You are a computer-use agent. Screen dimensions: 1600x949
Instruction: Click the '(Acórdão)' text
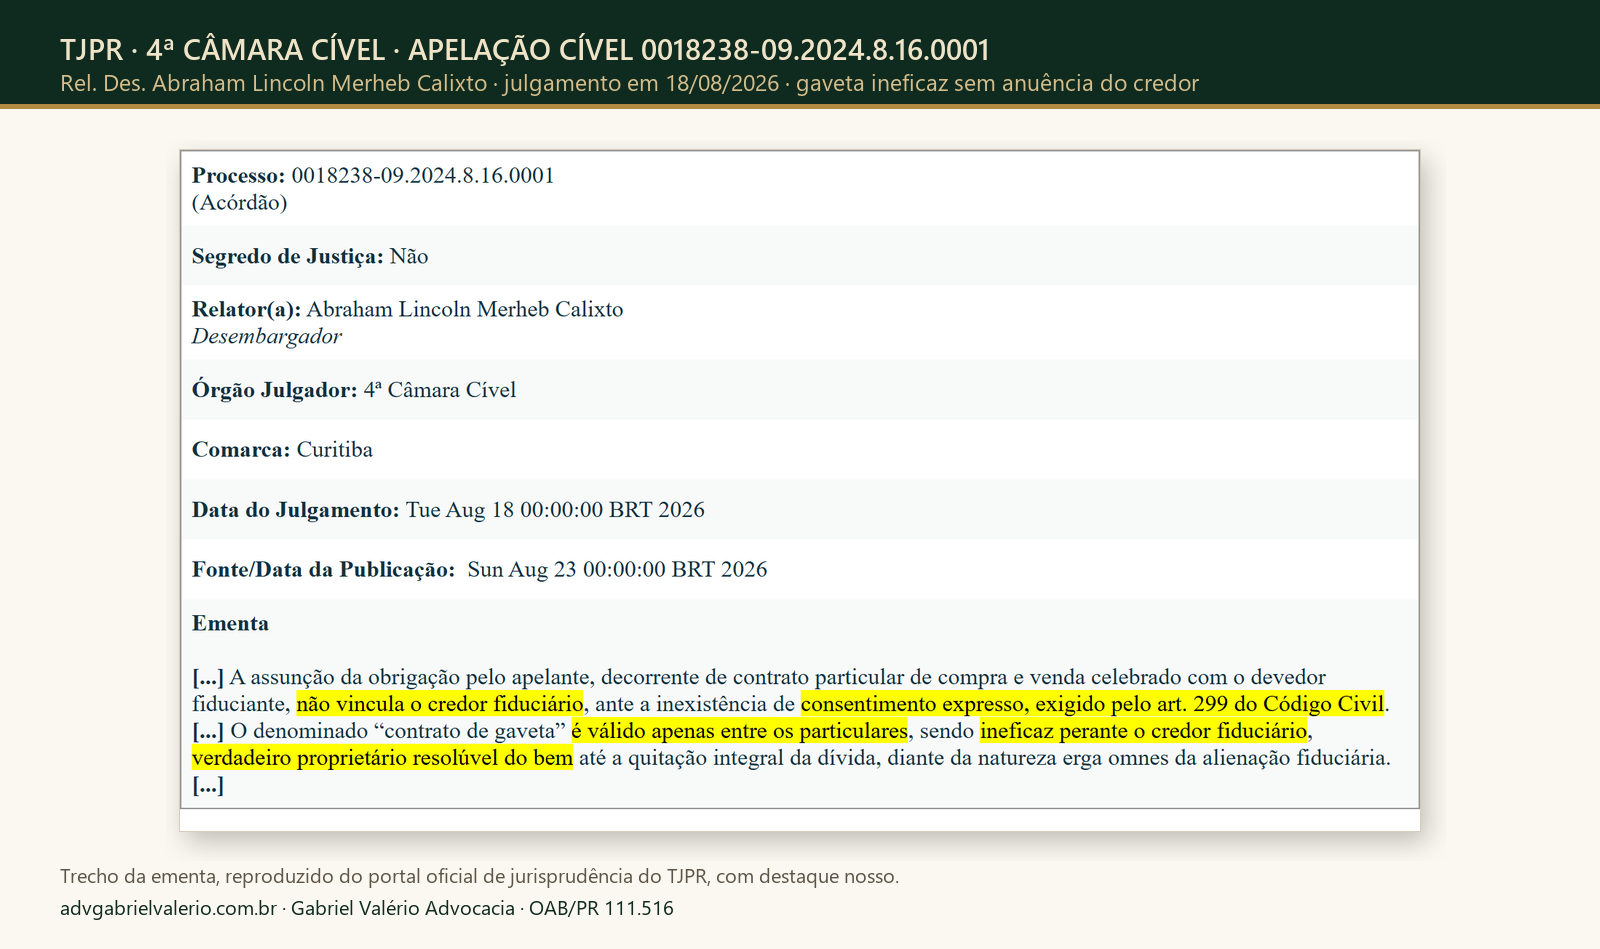pyautogui.click(x=239, y=202)
